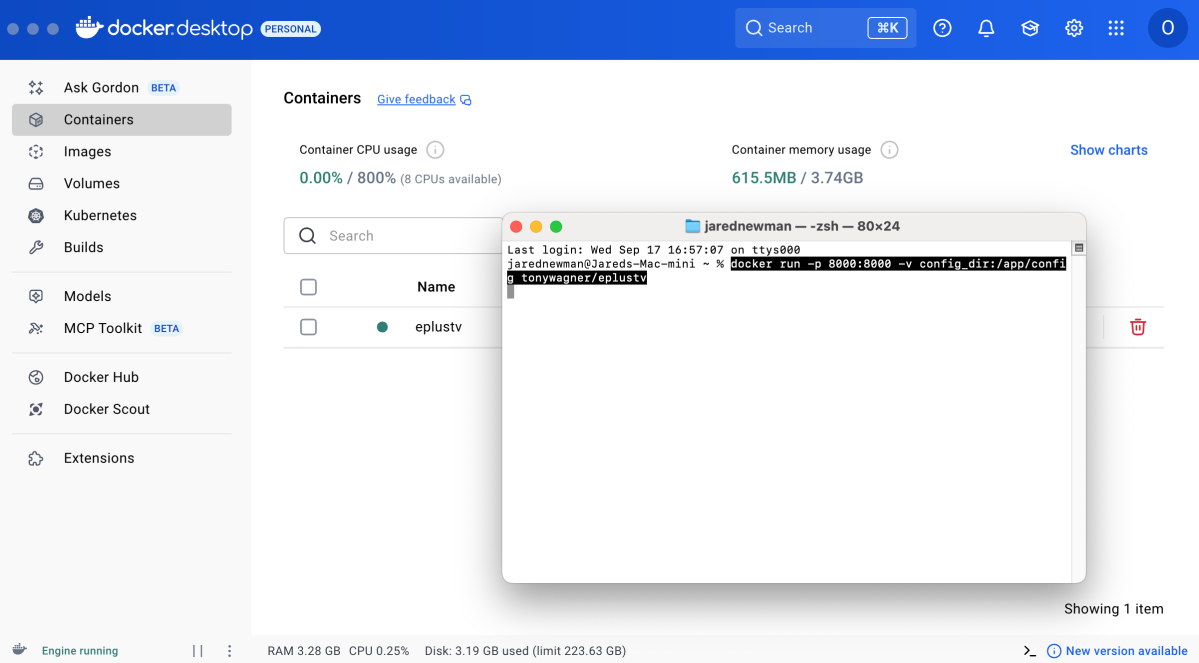Click the CPU 0.25% status text
This screenshot has width=1199, height=663.
point(379,651)
